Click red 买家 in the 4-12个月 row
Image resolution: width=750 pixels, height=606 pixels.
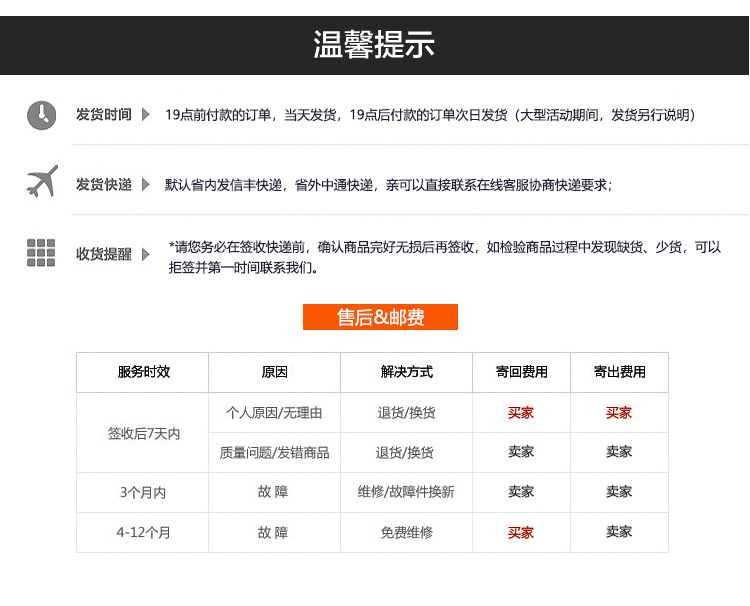pos(521,533)
